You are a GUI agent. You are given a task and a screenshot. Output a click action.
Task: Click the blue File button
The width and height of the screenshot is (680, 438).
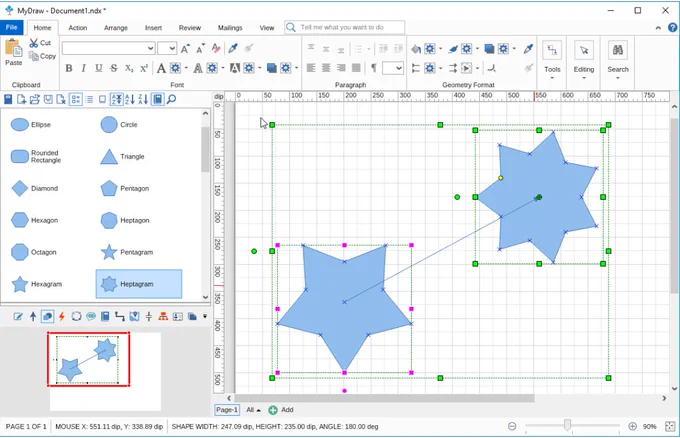12,27
